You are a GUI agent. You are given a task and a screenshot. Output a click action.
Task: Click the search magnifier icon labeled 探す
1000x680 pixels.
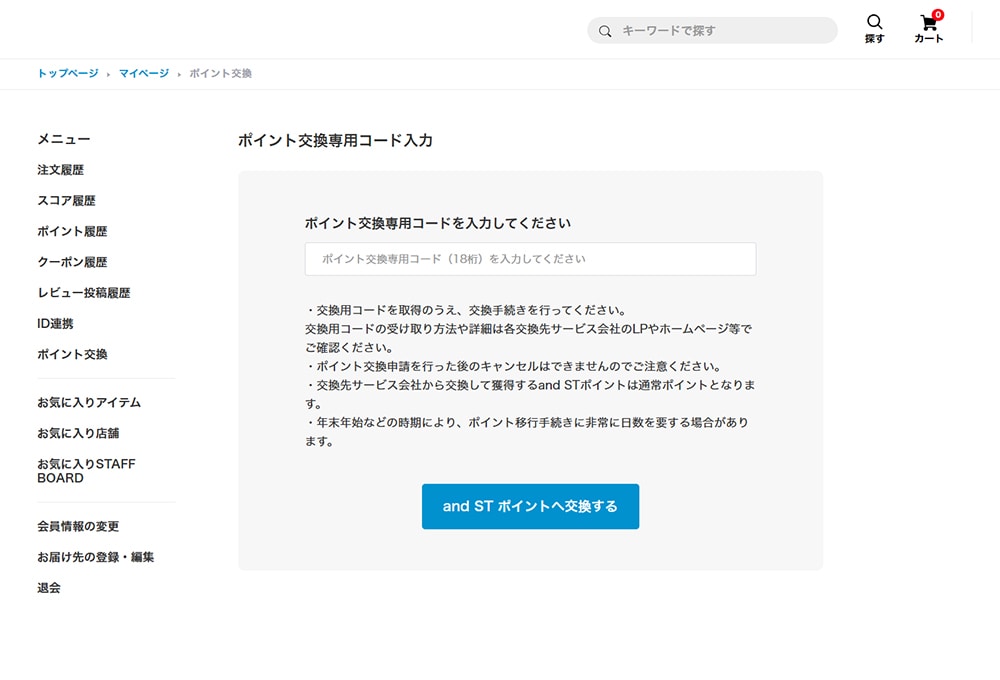point(874,28)
